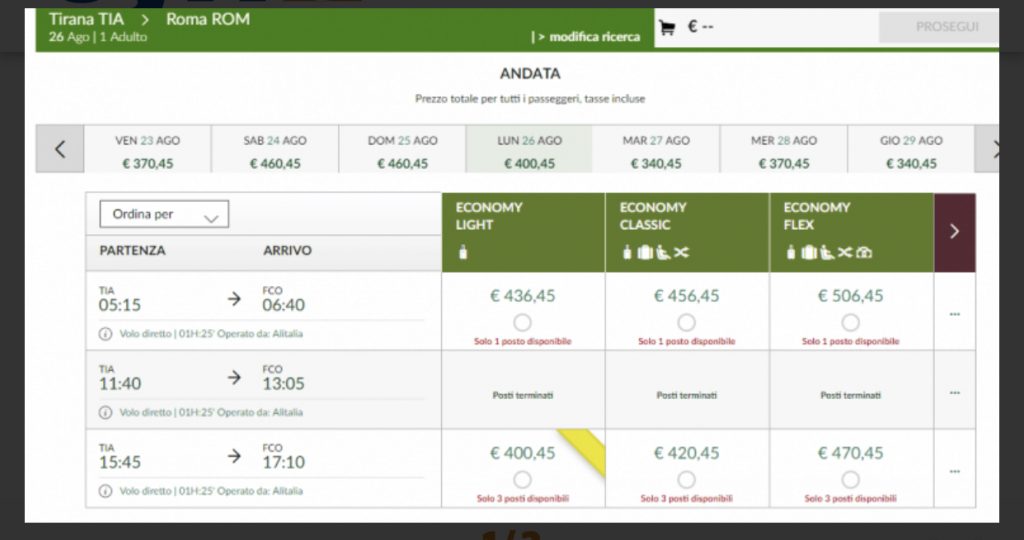1024x540 pixels.
Task: Click Solo 3 posti disponibili under €470,45
Action: pos(850,499)
